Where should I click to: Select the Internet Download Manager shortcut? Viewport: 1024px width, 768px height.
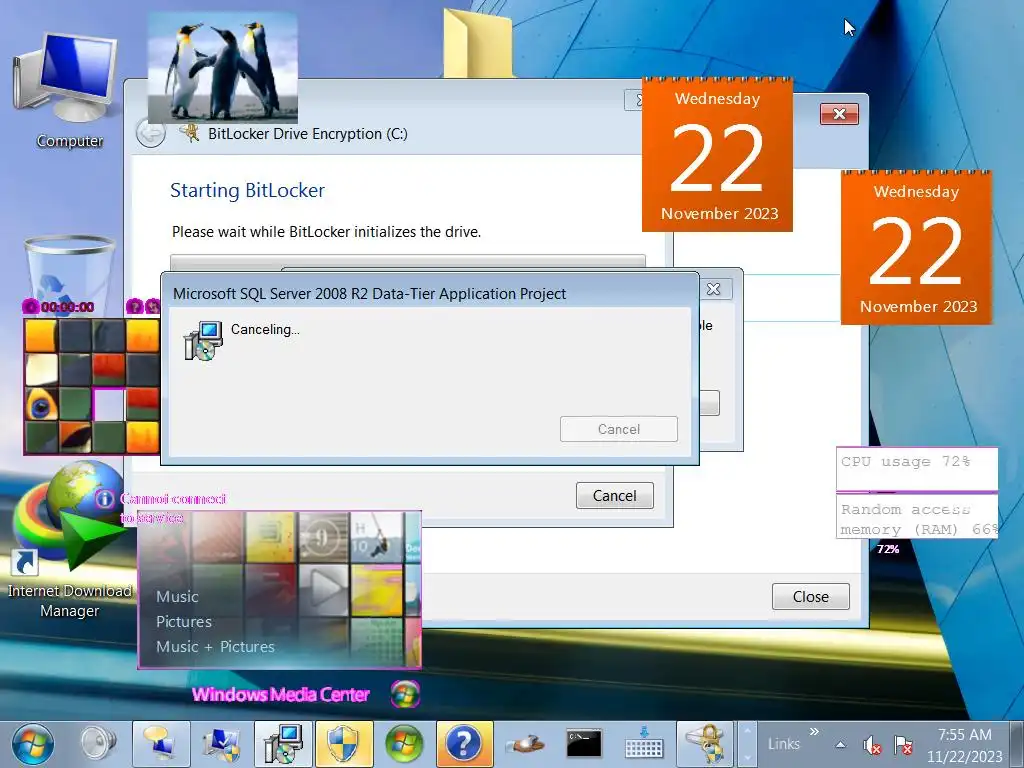click(x=69, y=541)
